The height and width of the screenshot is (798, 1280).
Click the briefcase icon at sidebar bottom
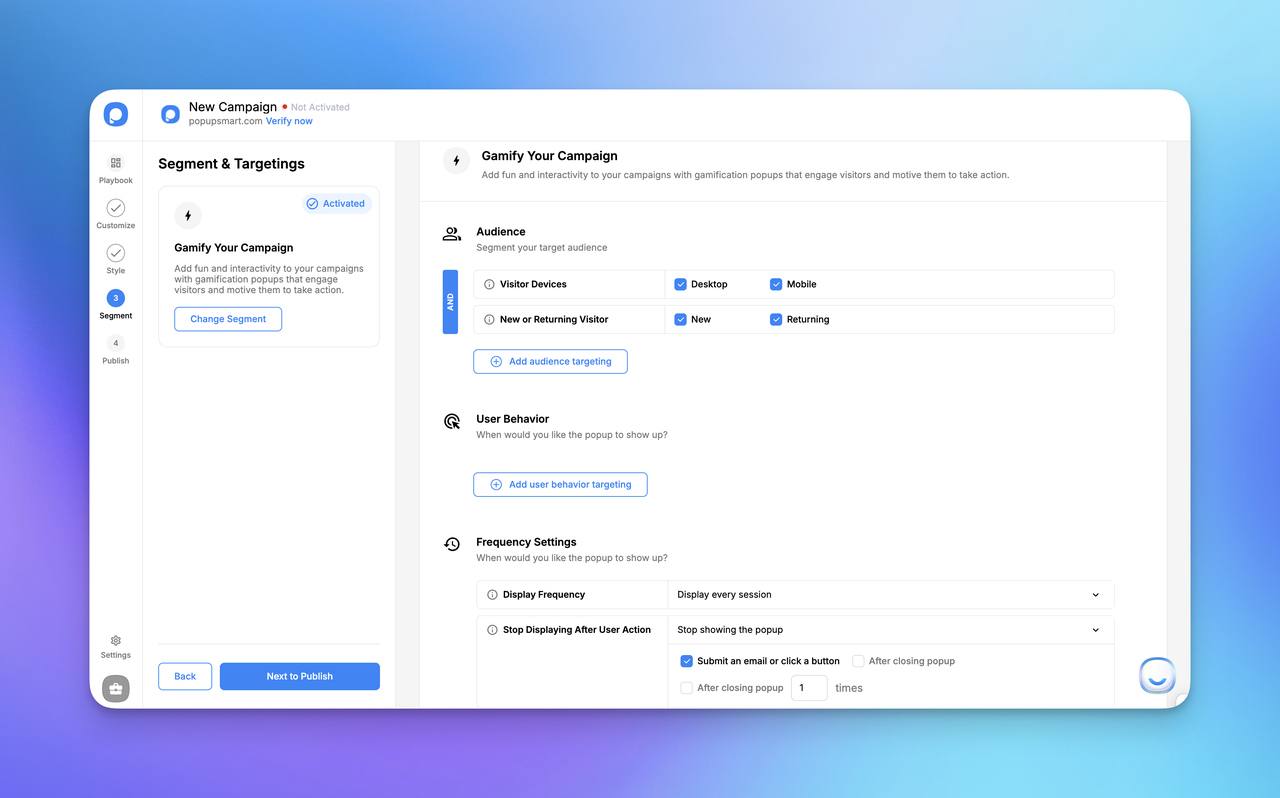pos(116,689)
